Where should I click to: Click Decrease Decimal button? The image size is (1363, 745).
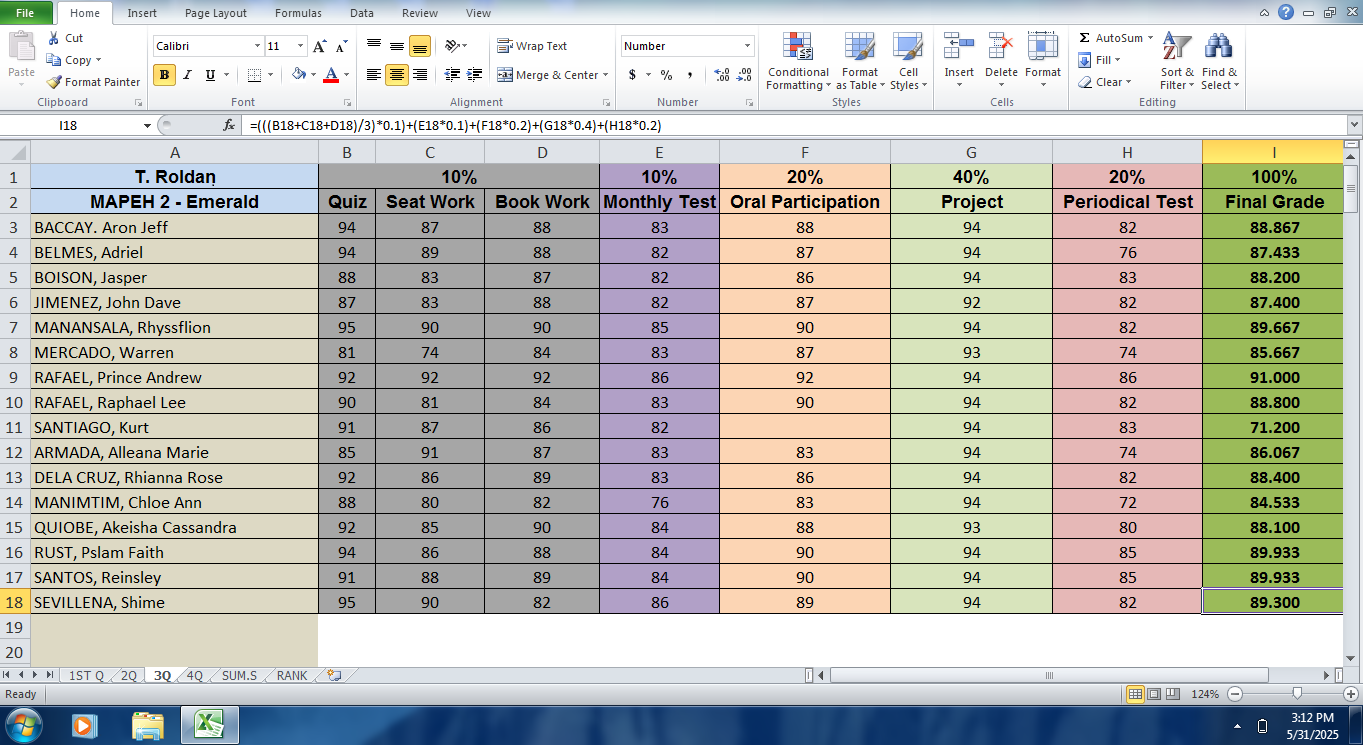(745, 75)
